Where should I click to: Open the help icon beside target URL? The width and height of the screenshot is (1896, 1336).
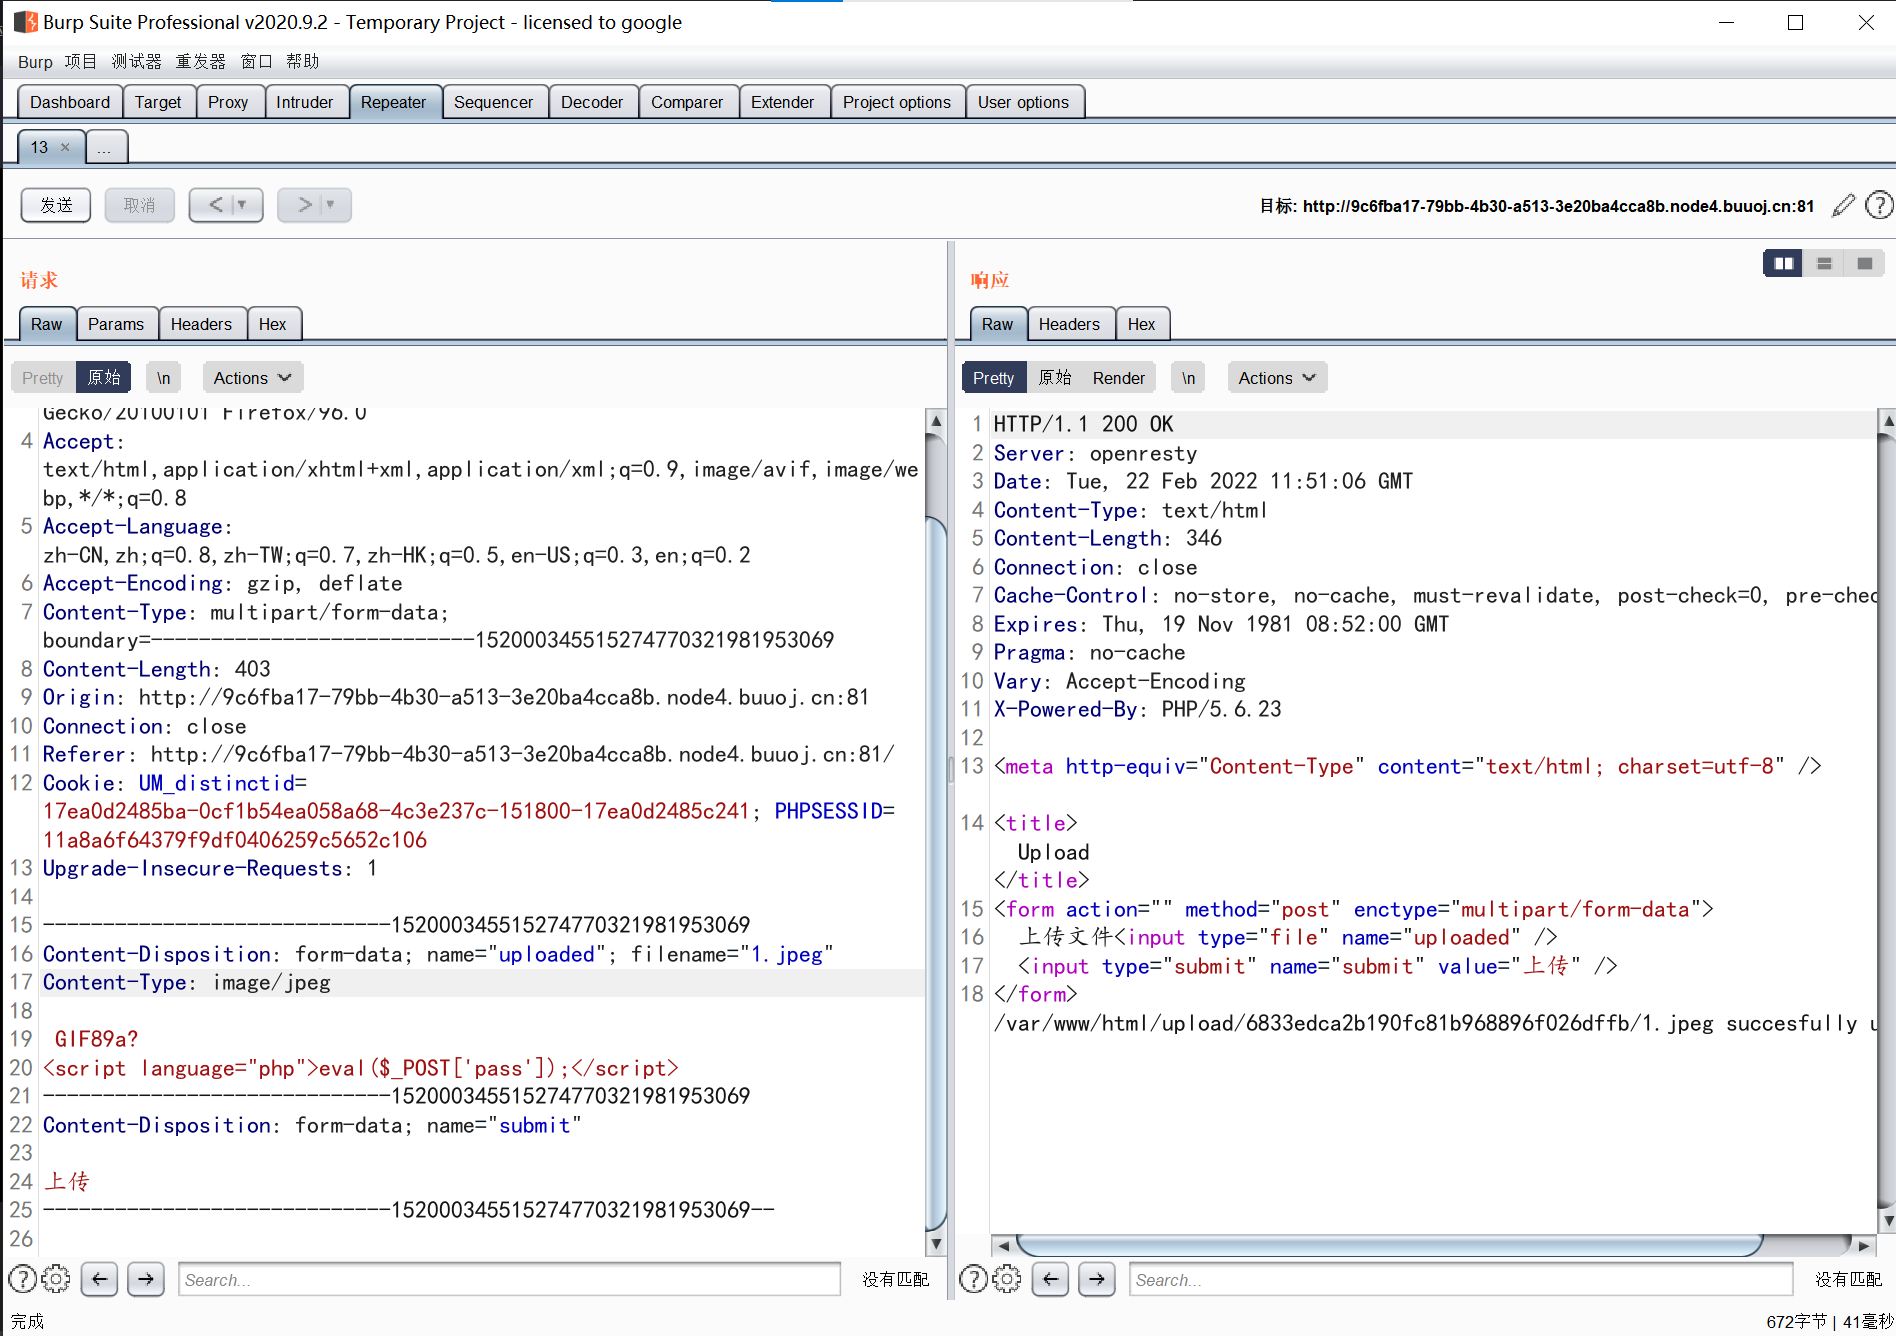point(1879,205)
